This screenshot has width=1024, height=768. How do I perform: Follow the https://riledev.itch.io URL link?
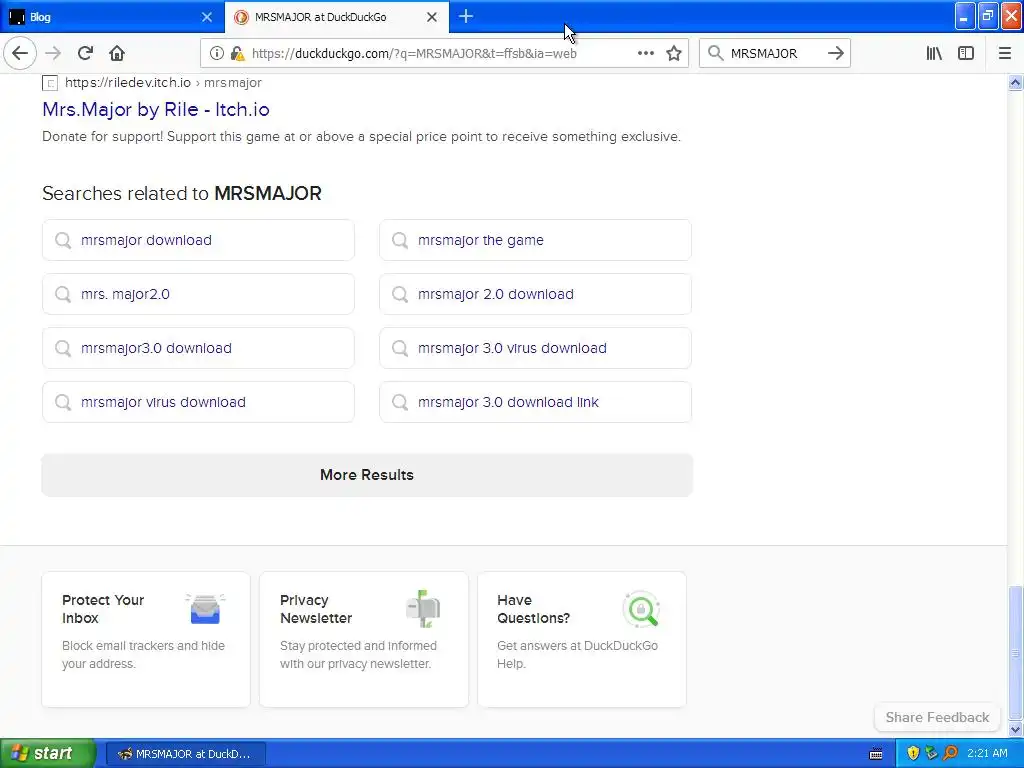point(163,82)
